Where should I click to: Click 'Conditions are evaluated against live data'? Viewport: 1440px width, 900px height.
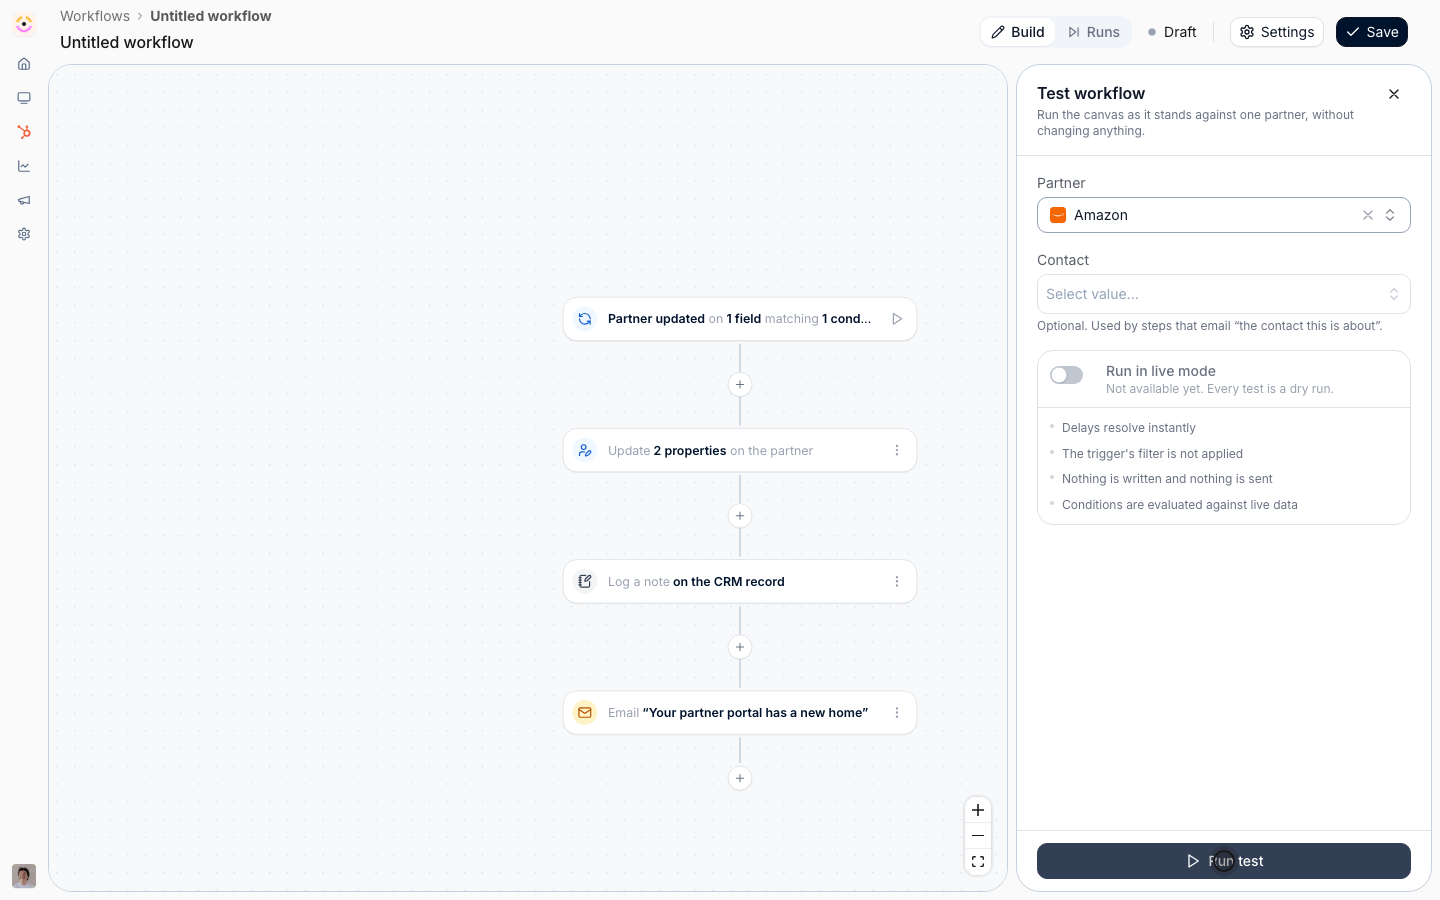click(1180, 505)
